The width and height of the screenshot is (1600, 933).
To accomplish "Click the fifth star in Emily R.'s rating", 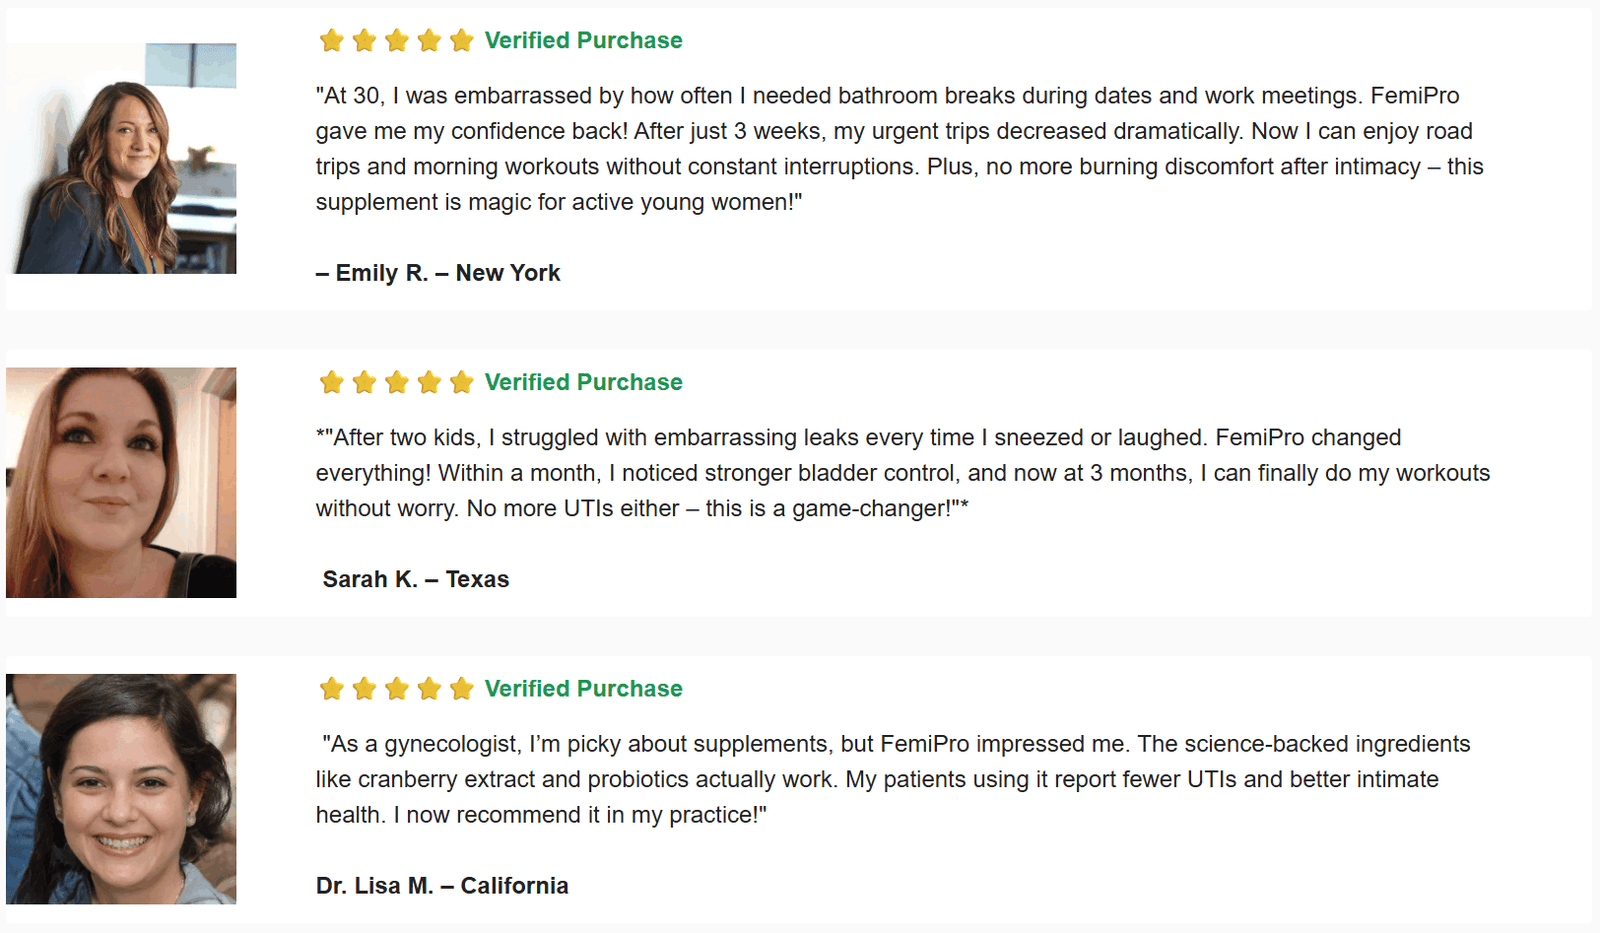I will 461,40.
